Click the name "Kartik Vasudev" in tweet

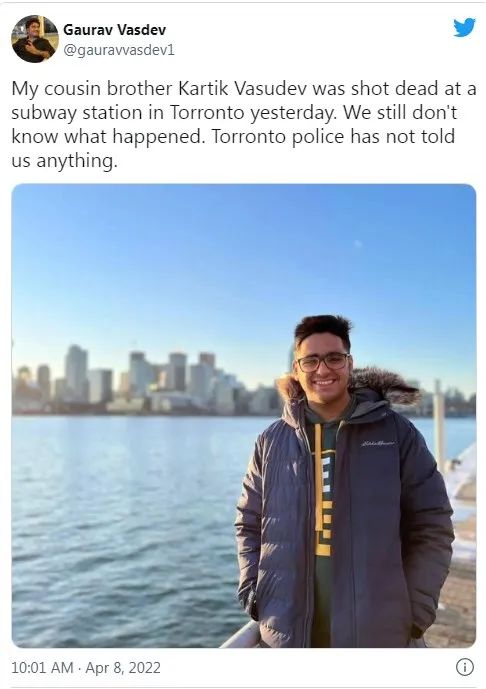tap(243, 89)
